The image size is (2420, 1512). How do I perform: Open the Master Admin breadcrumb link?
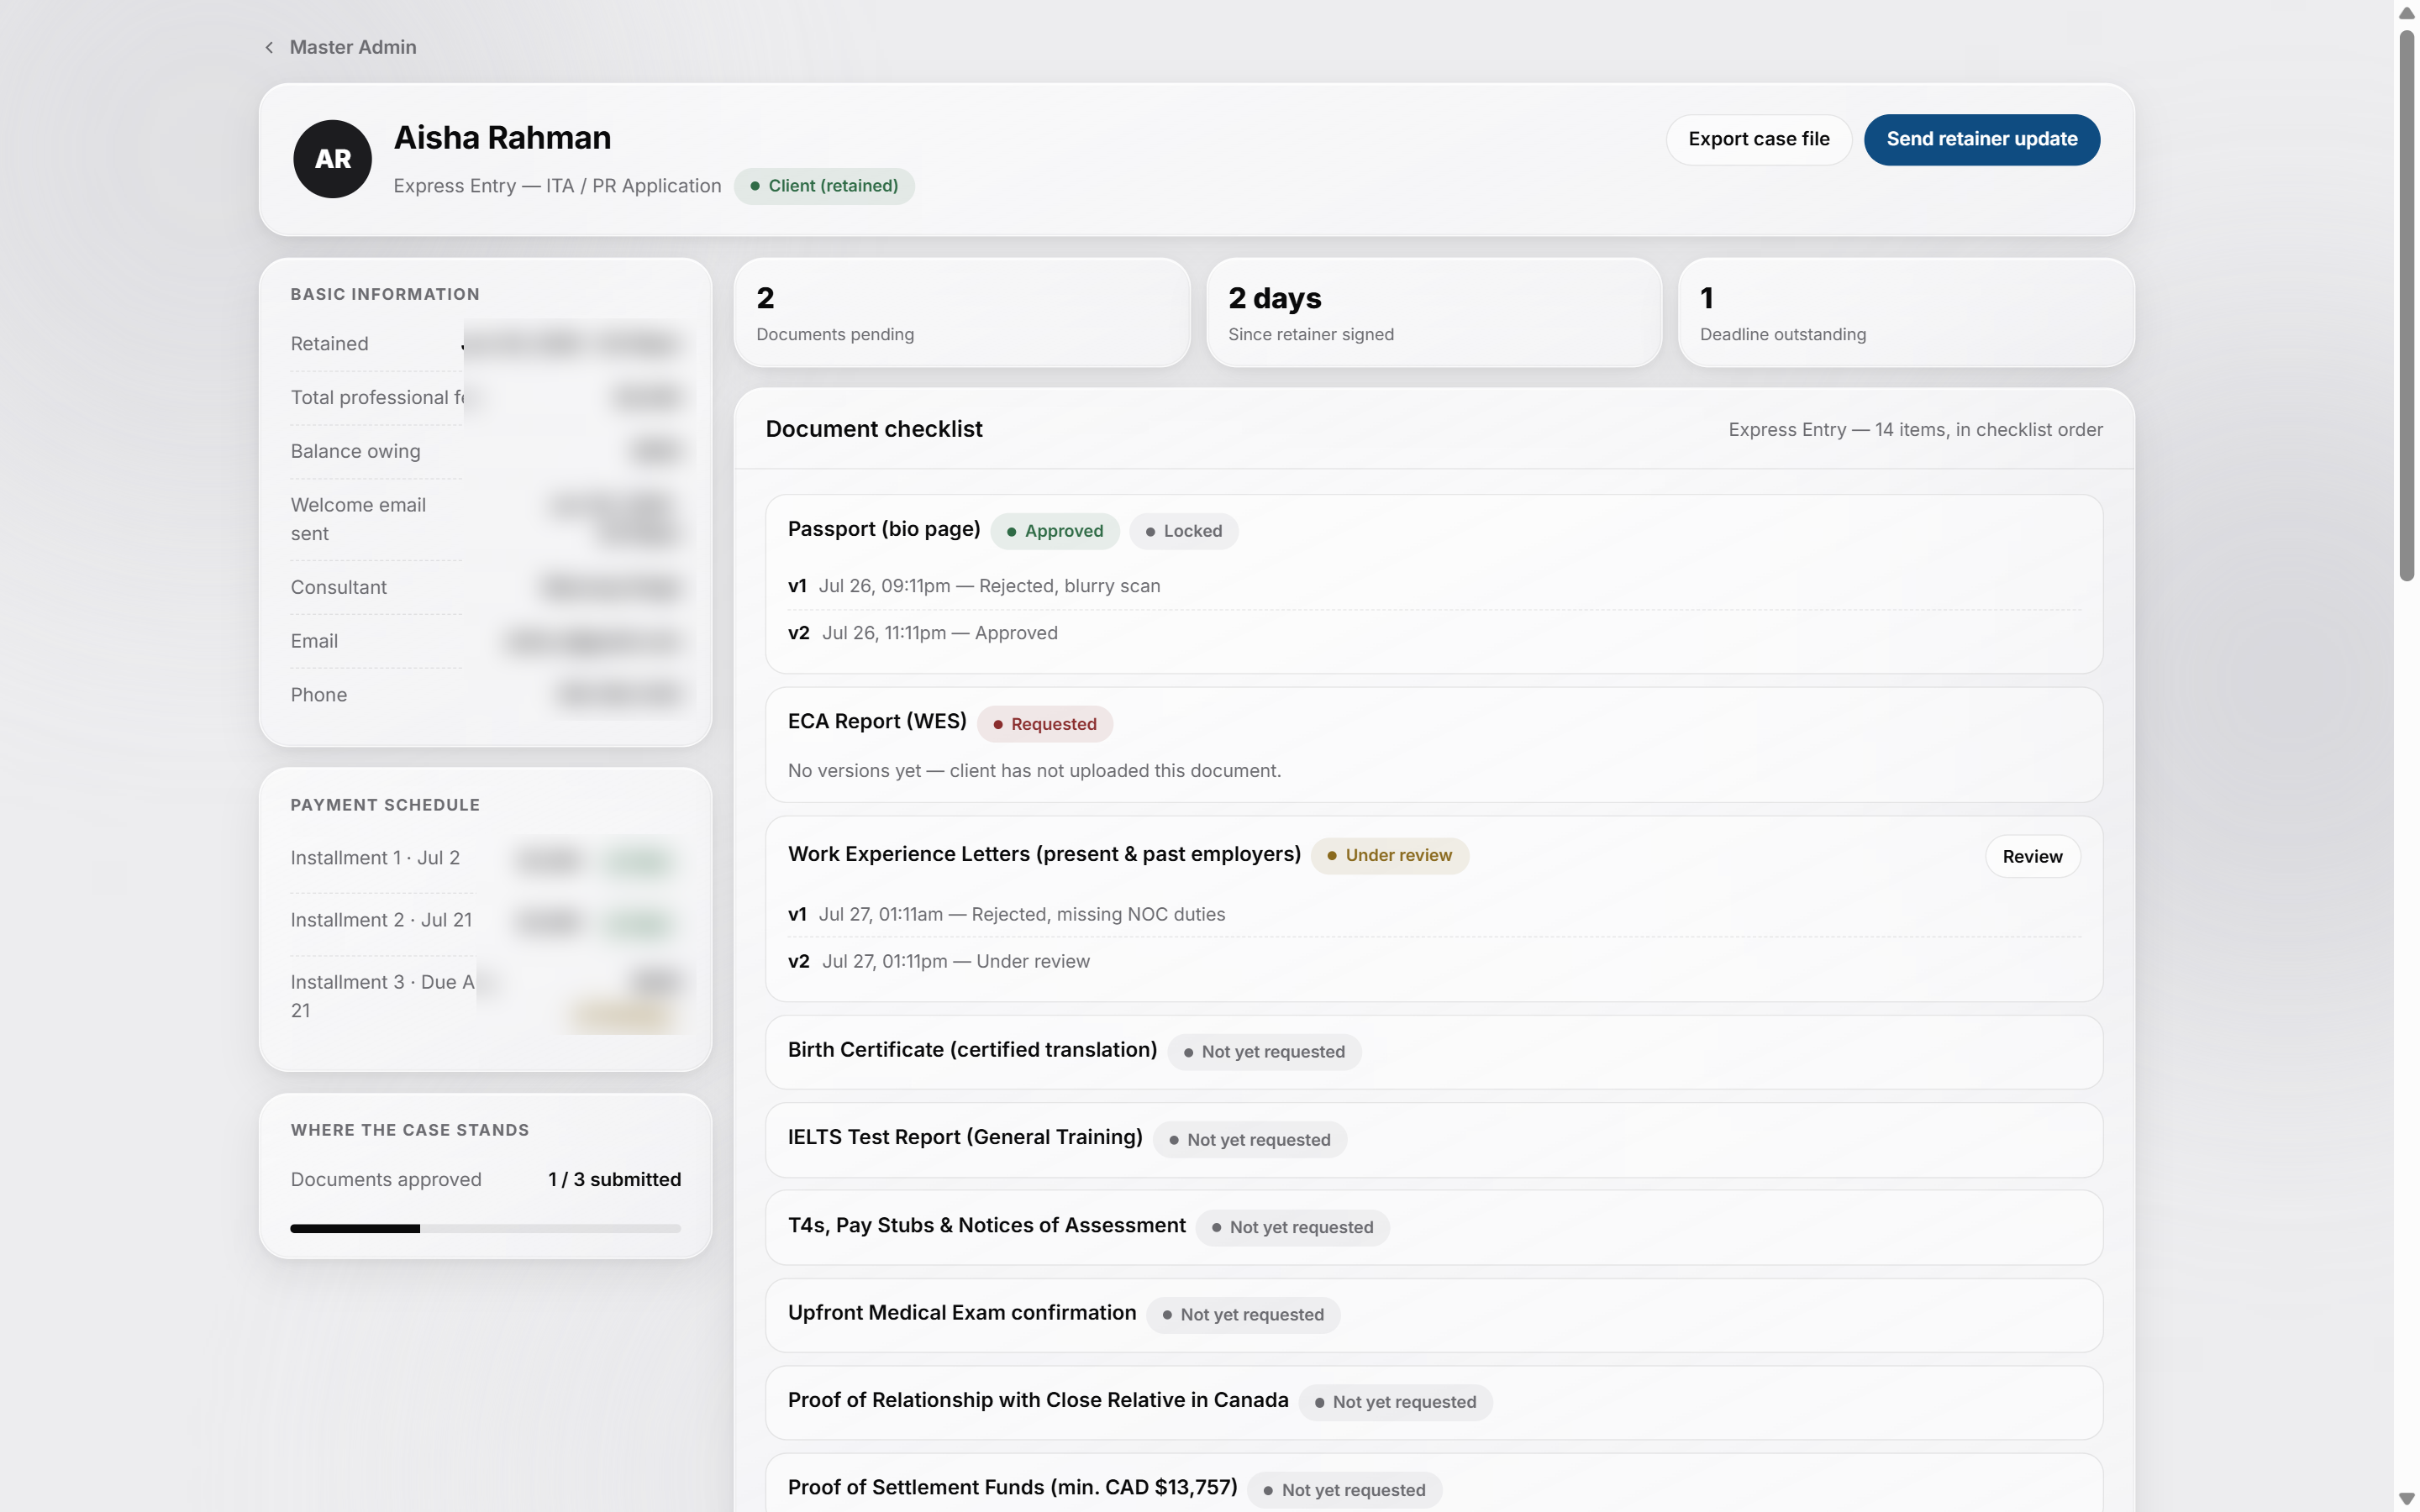coord(352,47)
